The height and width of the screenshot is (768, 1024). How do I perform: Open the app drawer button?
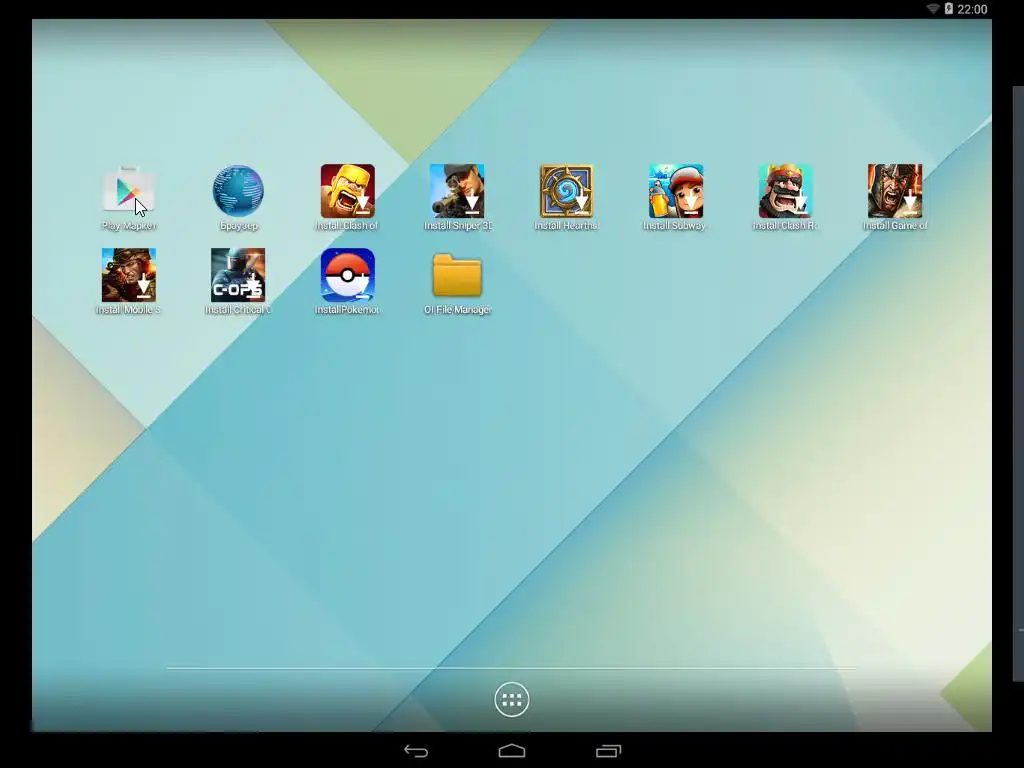511,699
